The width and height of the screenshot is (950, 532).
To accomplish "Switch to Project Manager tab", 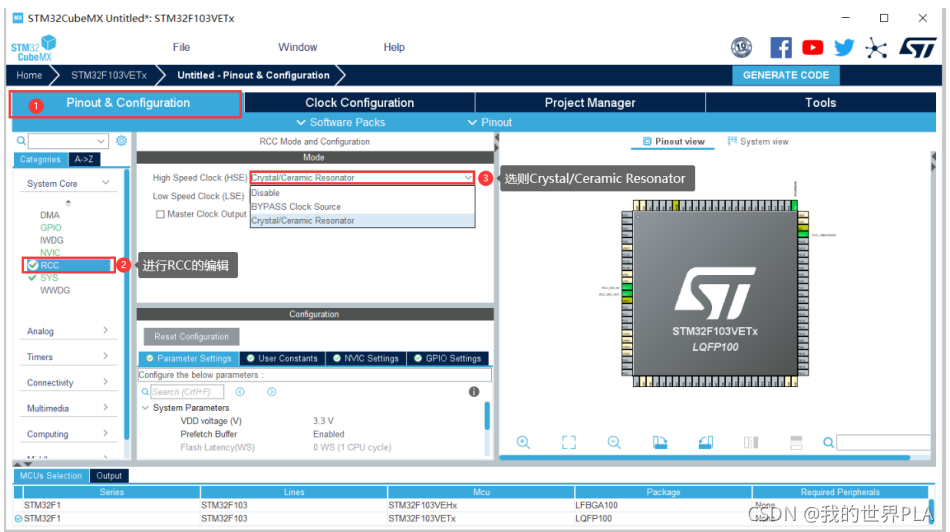I will point(590,102).
